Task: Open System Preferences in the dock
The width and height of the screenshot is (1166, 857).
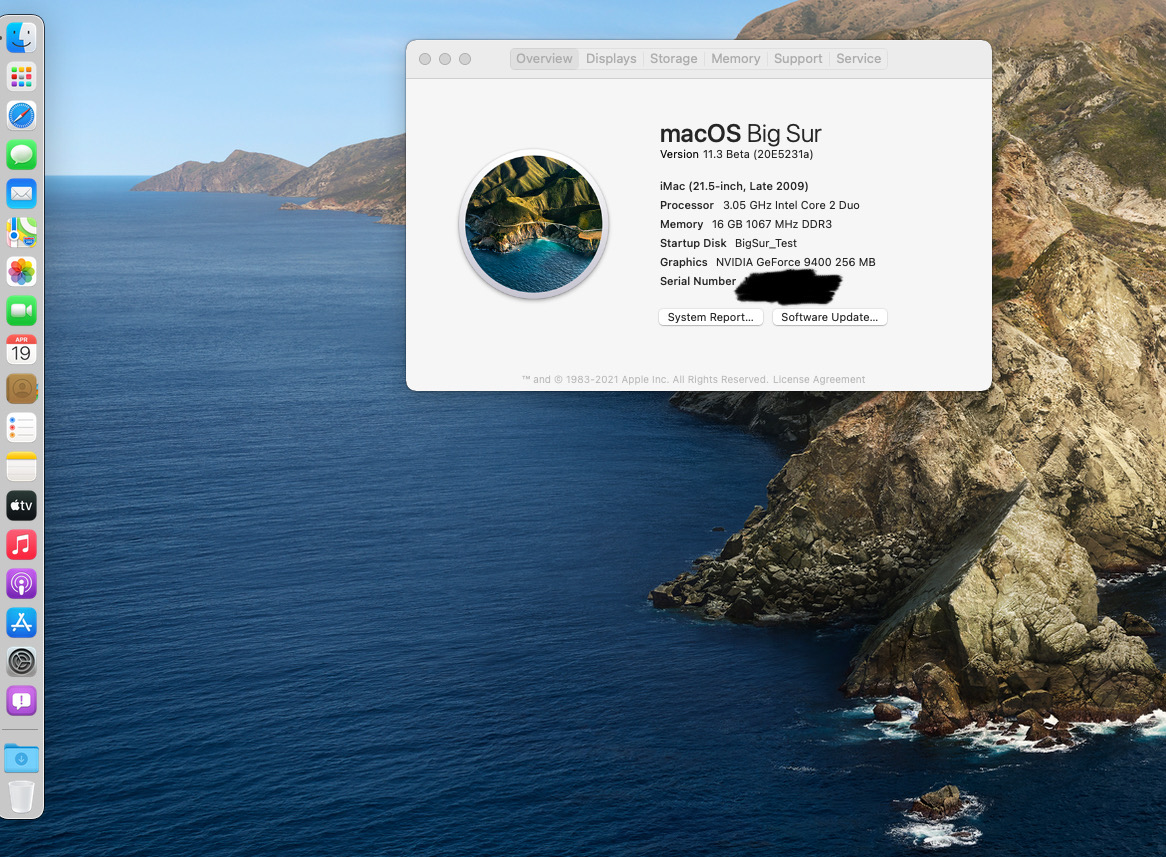Action: tap(22, 661)
